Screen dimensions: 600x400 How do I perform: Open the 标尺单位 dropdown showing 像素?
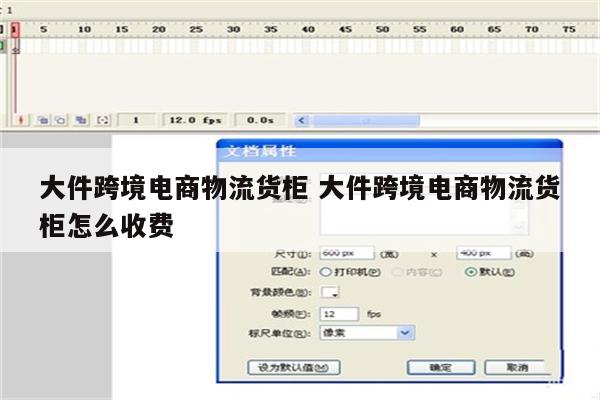pos(367,333)
